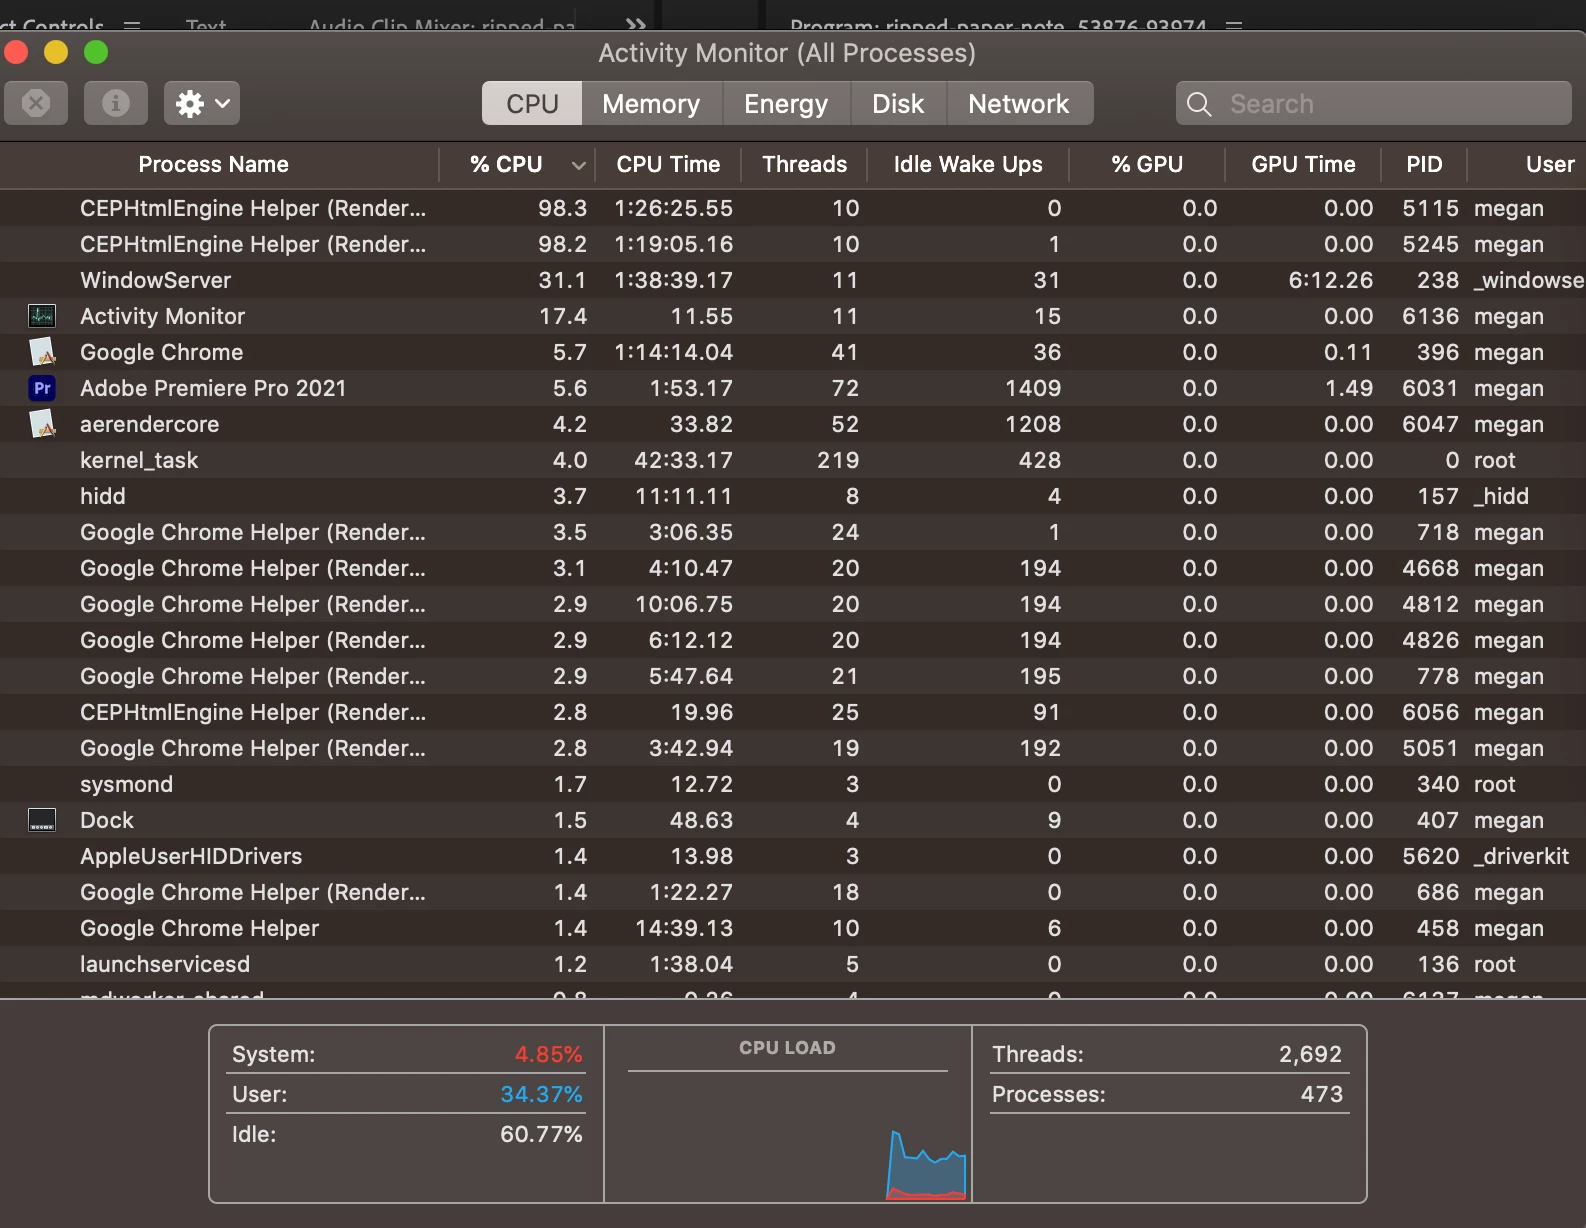Select the Adobe Premiere Pro 2021 row
Viewport: 1586px width, 1228px height.
click(x=793, y=388)
